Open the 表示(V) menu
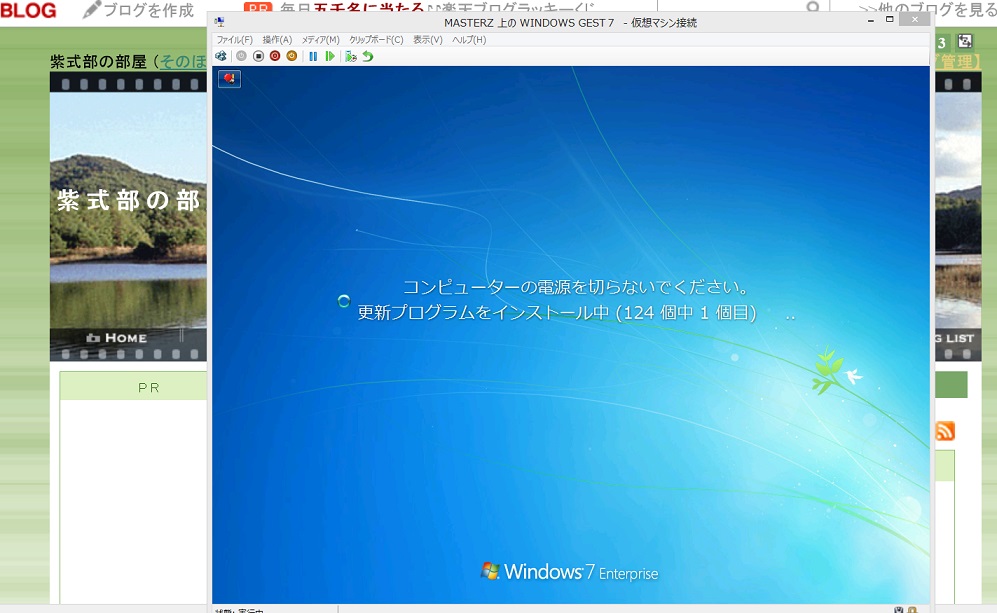This screenshot has width=997, height=613. [x=427, y=39]
